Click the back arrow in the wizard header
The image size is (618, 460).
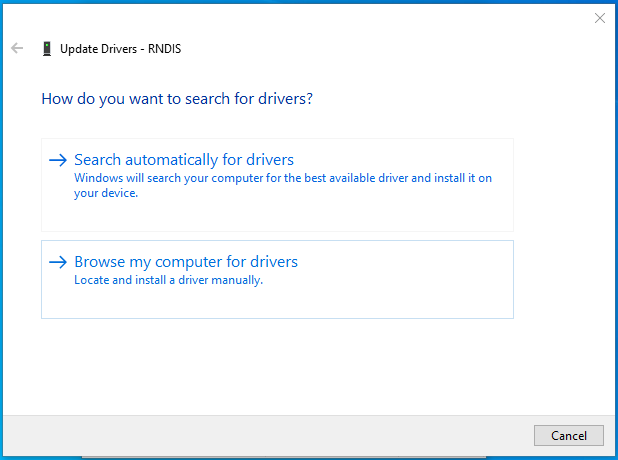click(x=17, y=48)
